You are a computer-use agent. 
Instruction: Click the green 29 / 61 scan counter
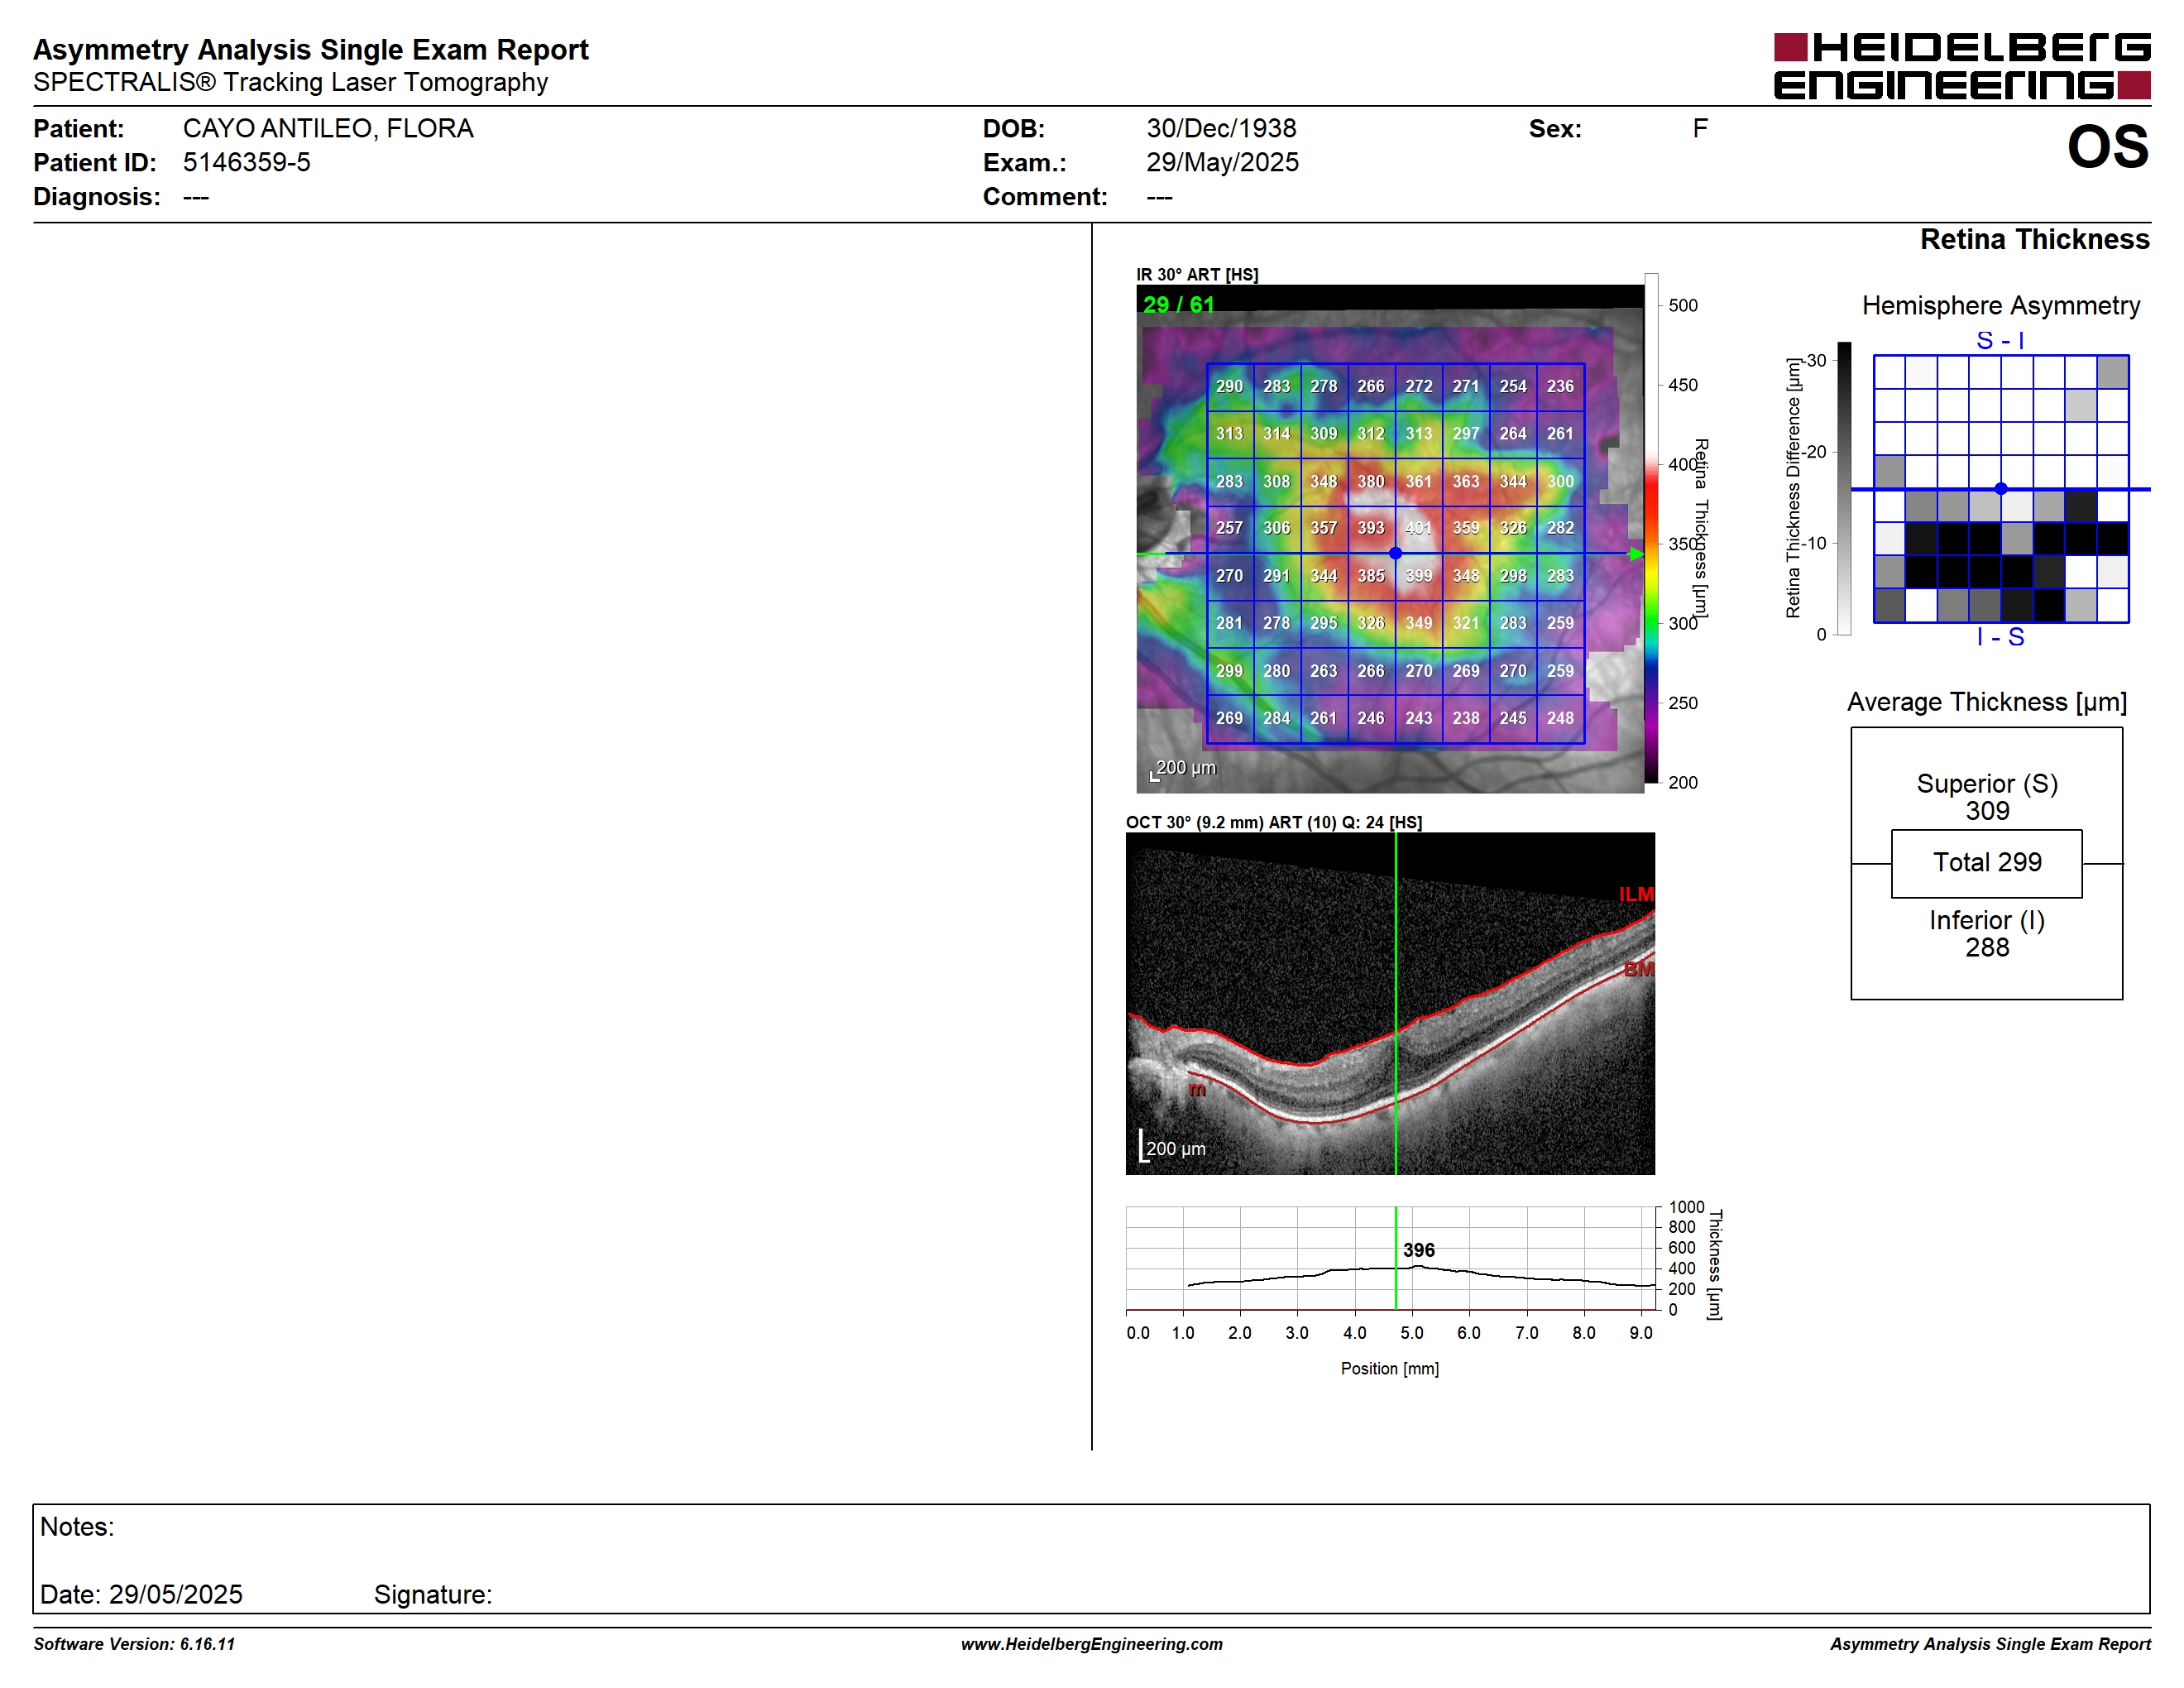[x=1179, y=304]
